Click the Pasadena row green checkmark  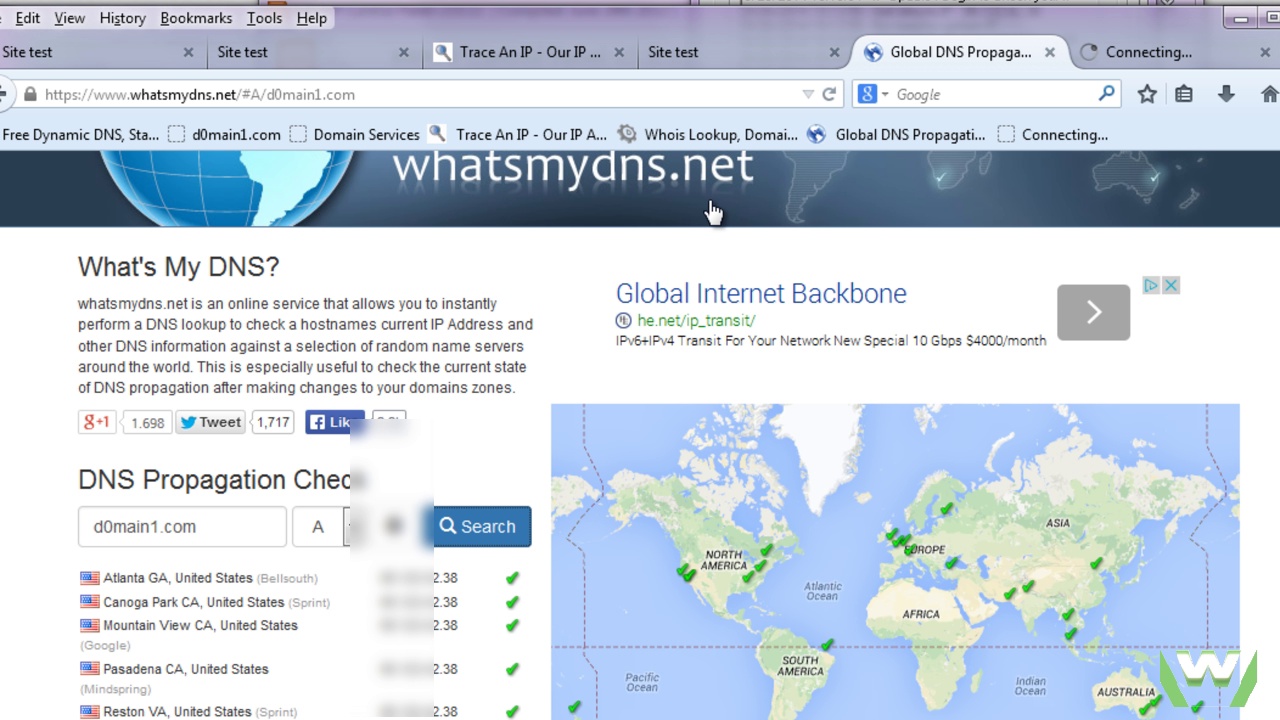(x=512, y=669)
